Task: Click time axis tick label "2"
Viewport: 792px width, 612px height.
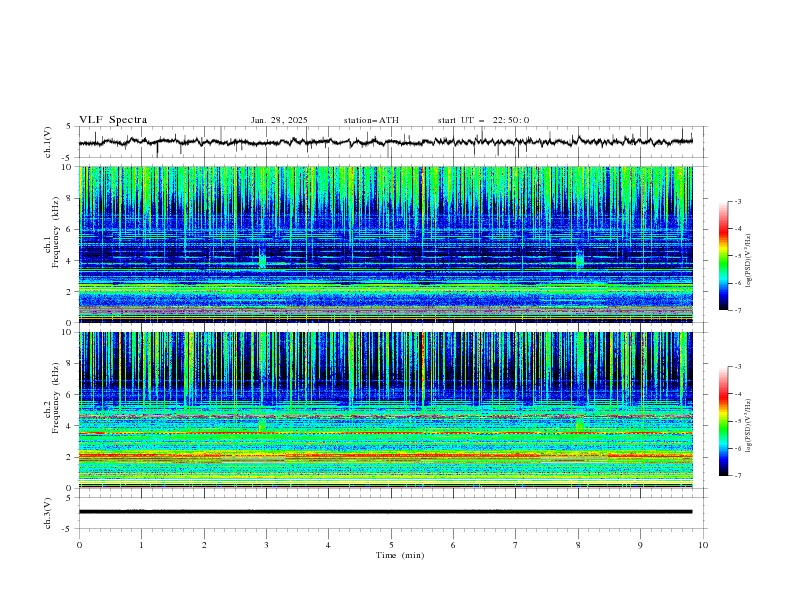Action: (204, 545)
